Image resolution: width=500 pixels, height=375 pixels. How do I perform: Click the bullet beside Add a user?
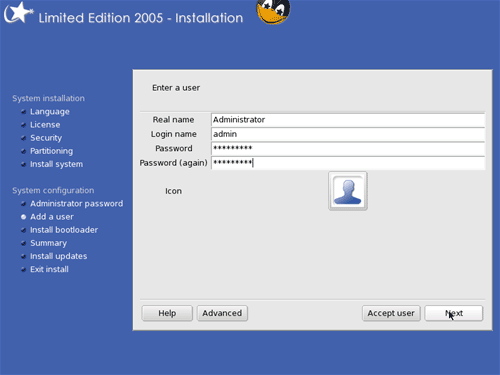point(23,217)
